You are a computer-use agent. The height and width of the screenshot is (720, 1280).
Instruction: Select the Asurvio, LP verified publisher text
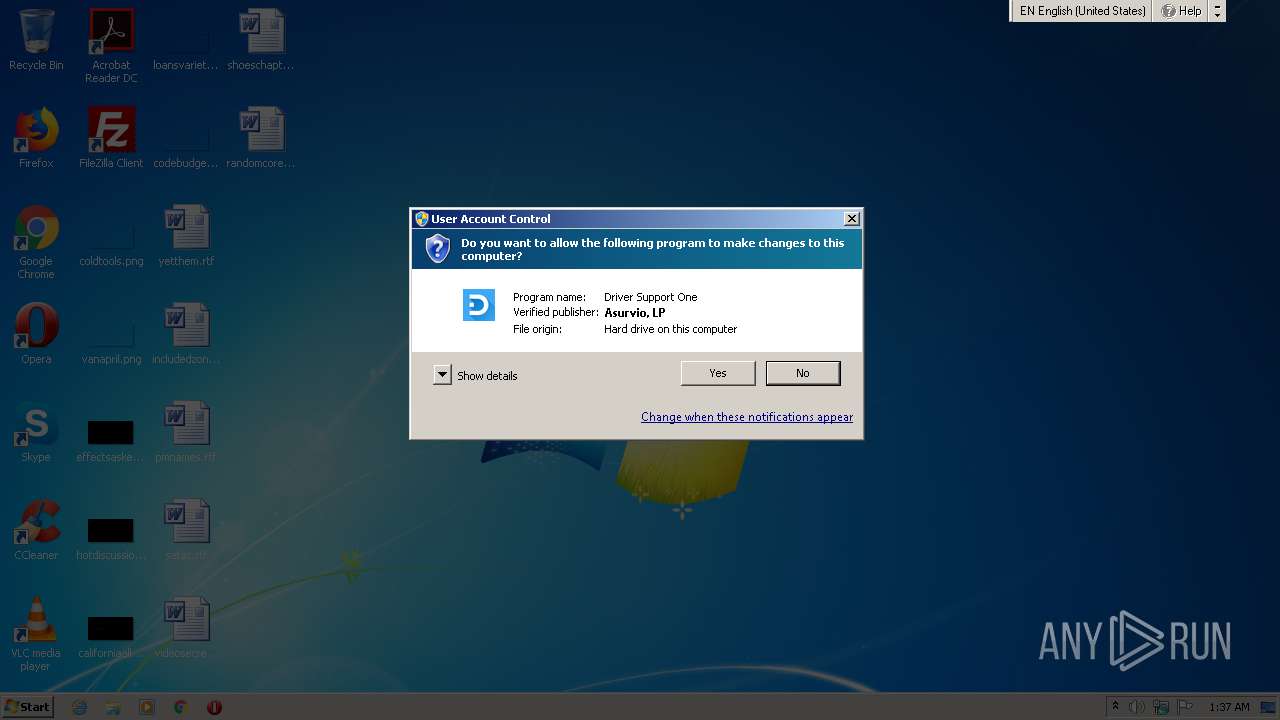pos(635,313)
